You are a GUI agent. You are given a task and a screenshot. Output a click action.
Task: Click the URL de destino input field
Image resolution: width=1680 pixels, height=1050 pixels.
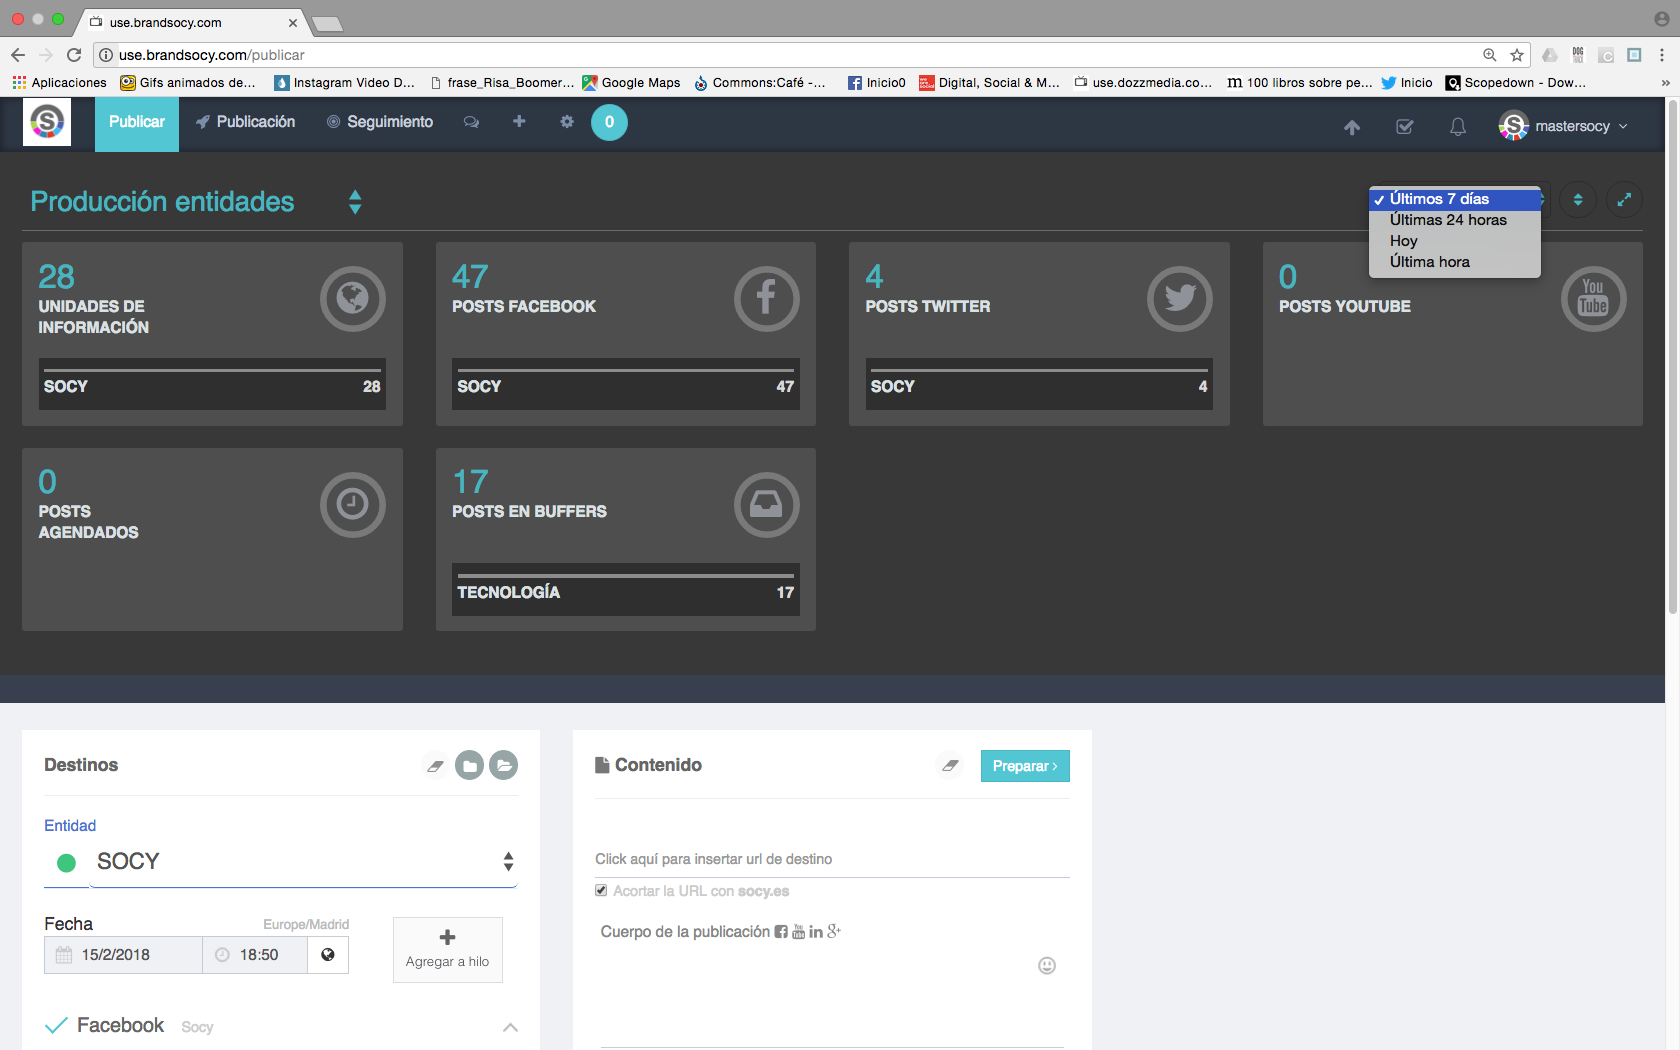tap(832, 859)
